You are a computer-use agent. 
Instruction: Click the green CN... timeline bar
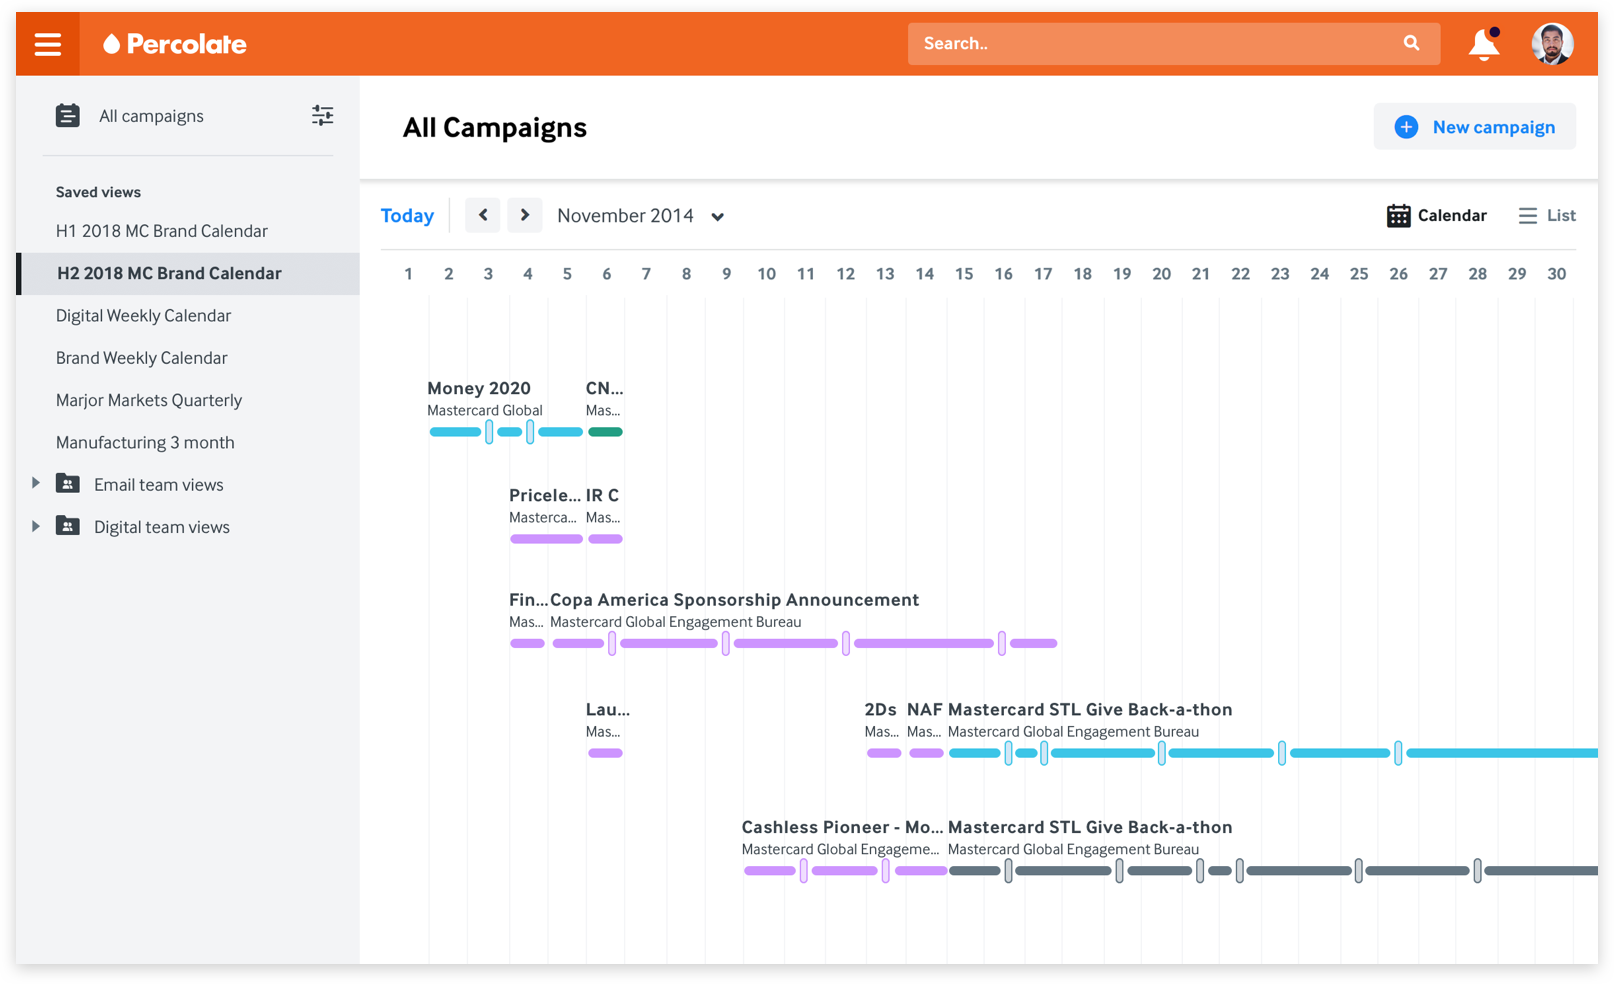pos(606,432)
